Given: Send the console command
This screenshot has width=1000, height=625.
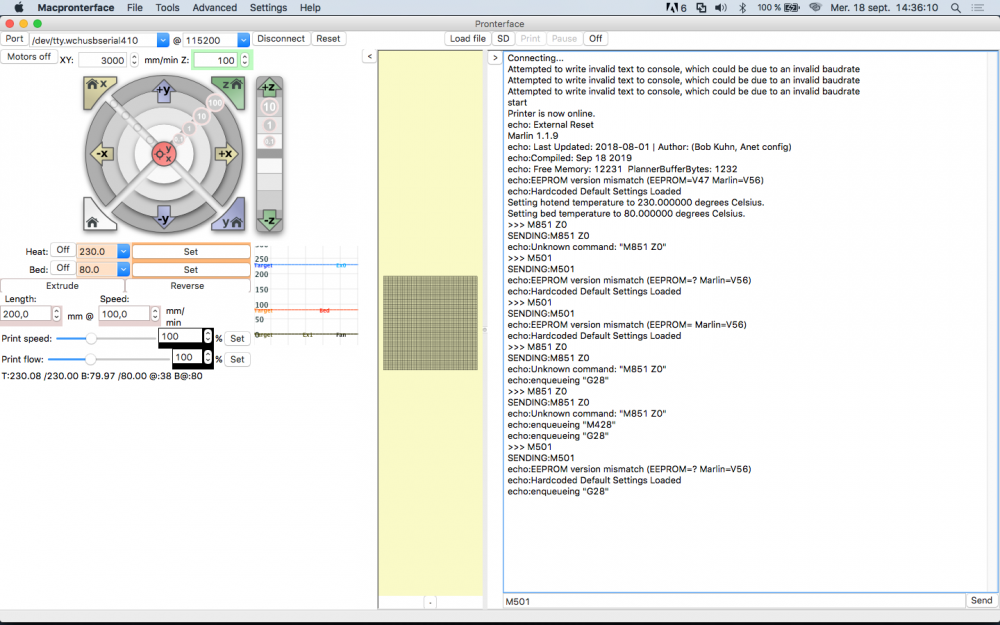Looking at the screenshot, I should (981, 600).
